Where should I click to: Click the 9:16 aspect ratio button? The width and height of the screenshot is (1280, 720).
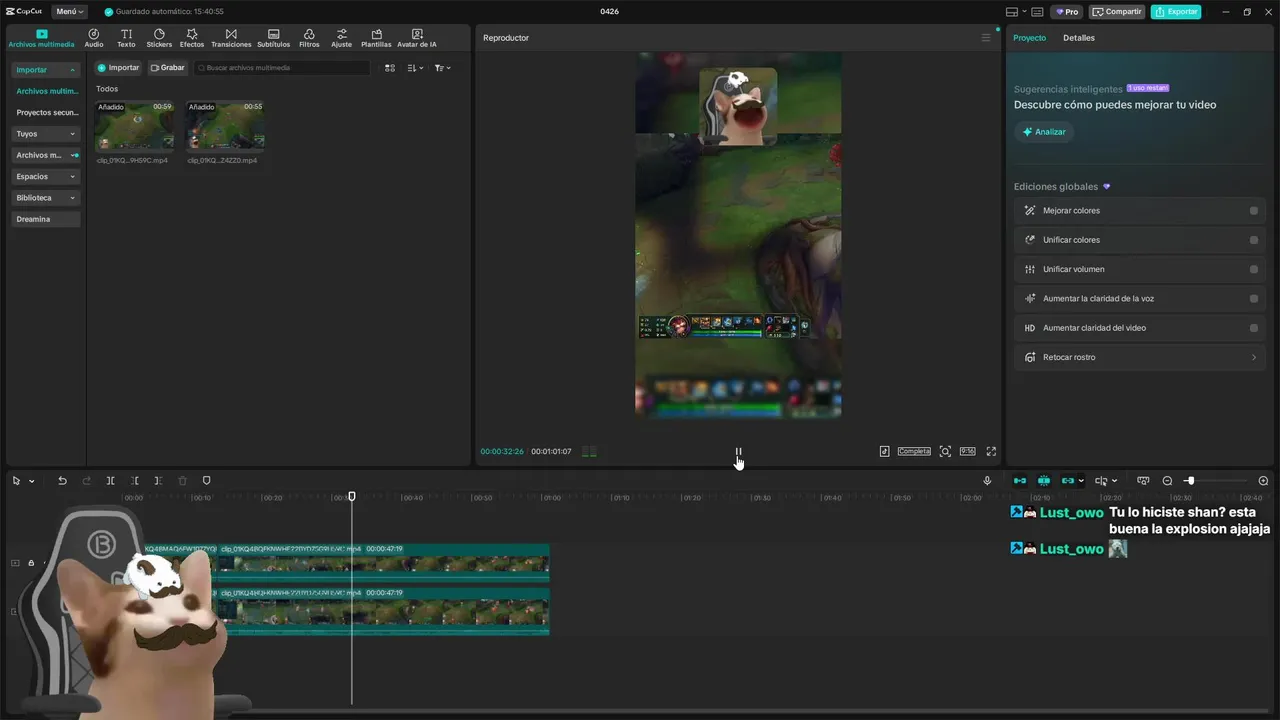(x=967, y=452)
